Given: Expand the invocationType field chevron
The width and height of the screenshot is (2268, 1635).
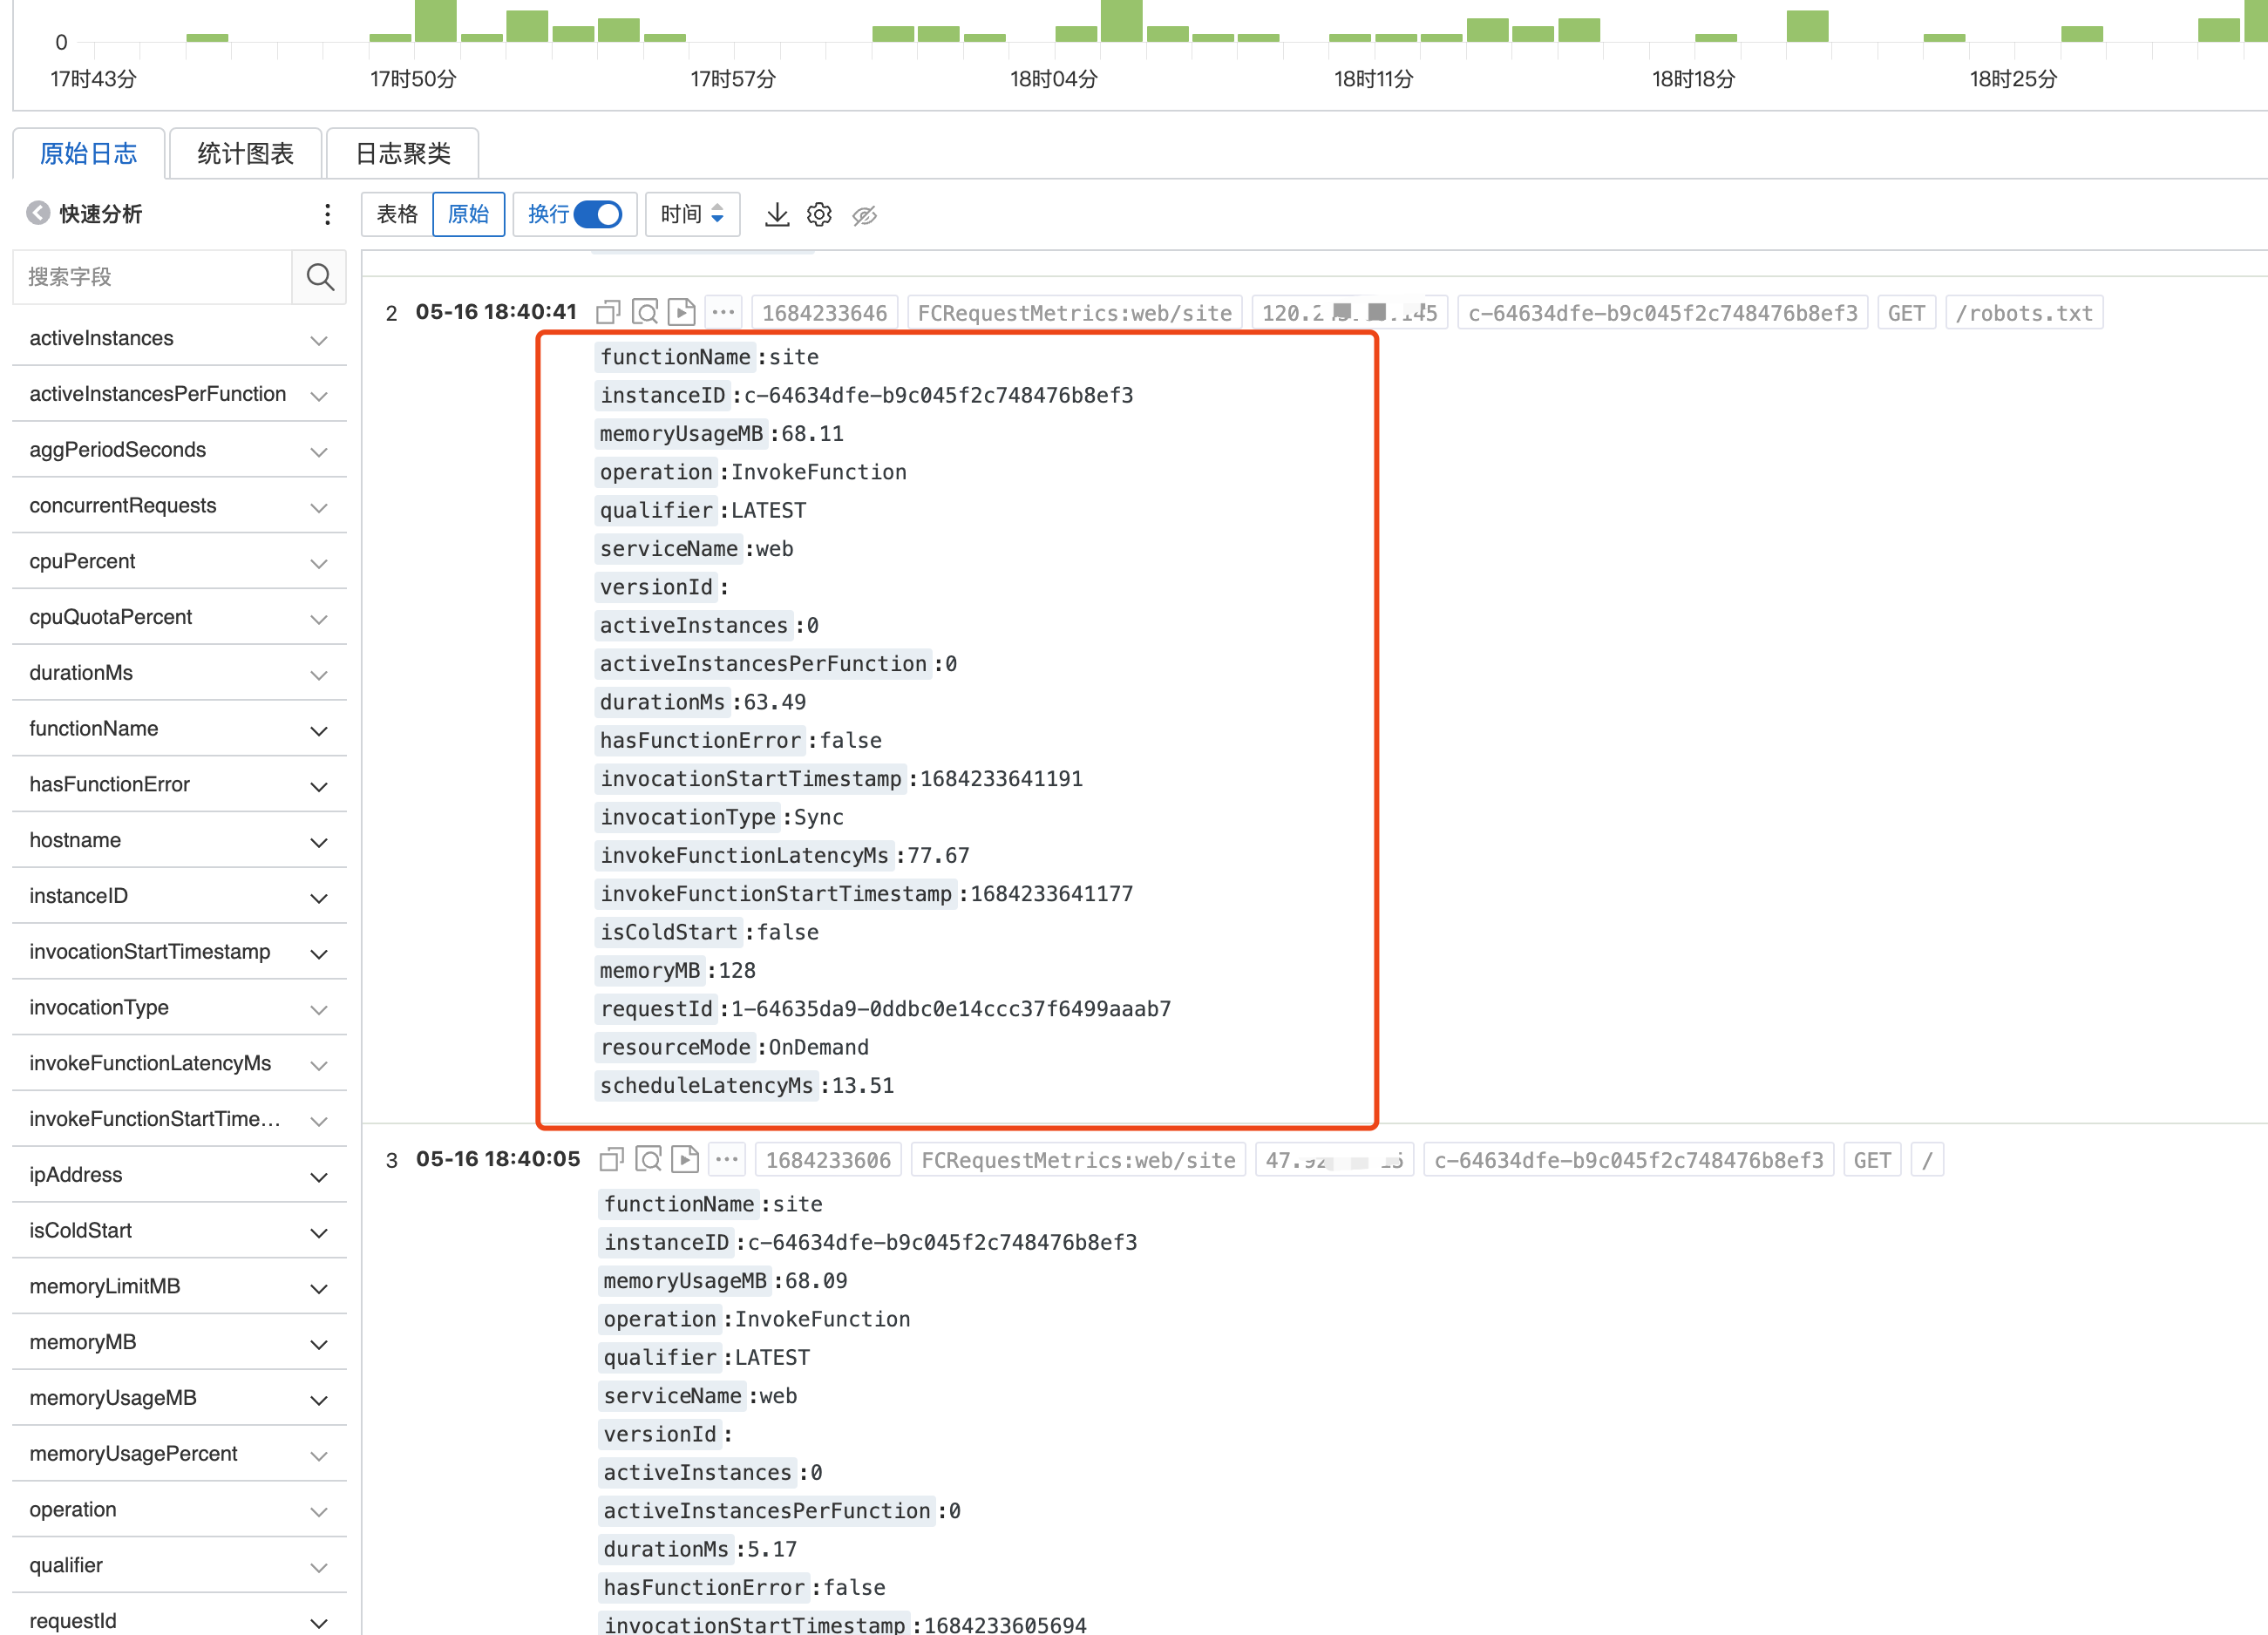Looking at the screenshot, I should (x=319, y=1009).
